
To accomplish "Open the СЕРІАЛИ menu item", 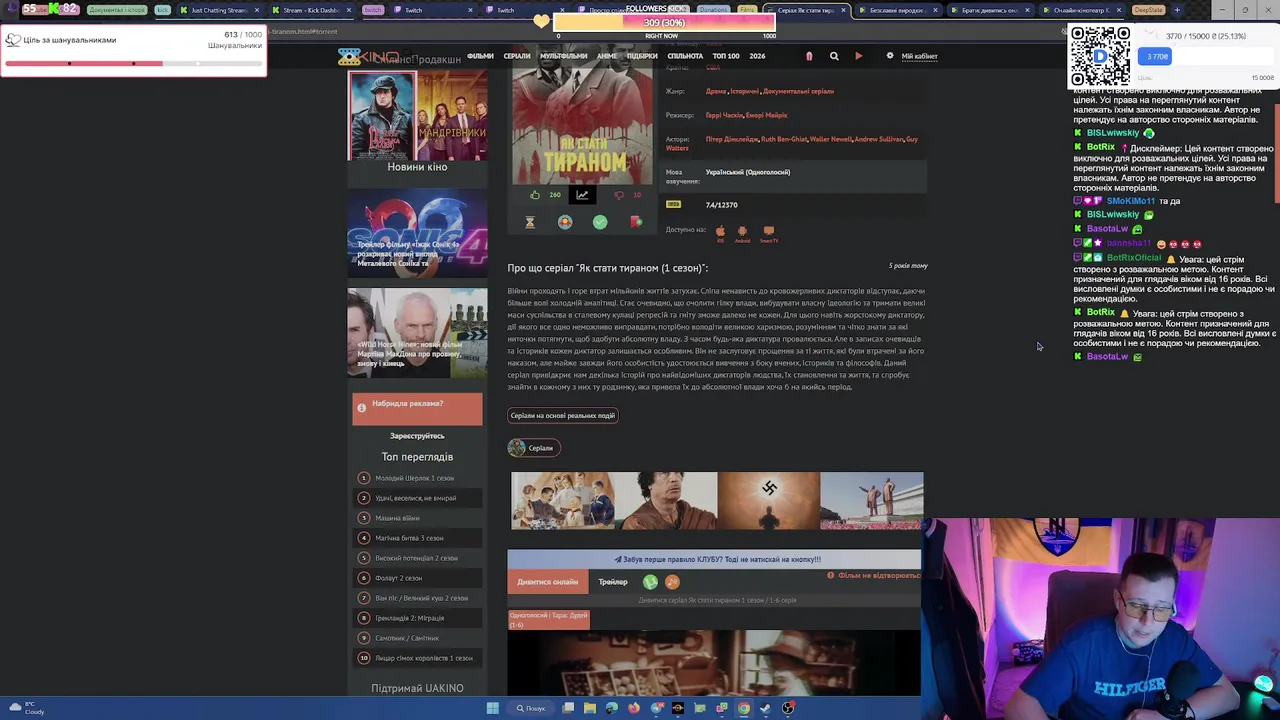I will [517, 56].
